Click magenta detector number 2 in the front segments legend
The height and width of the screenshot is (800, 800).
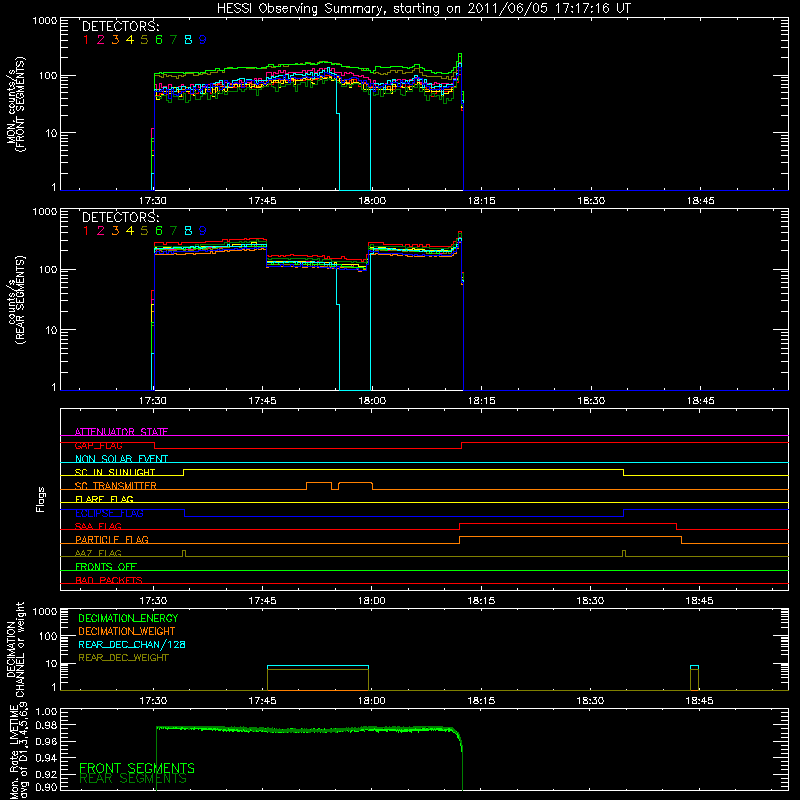[x=101, y=40]
